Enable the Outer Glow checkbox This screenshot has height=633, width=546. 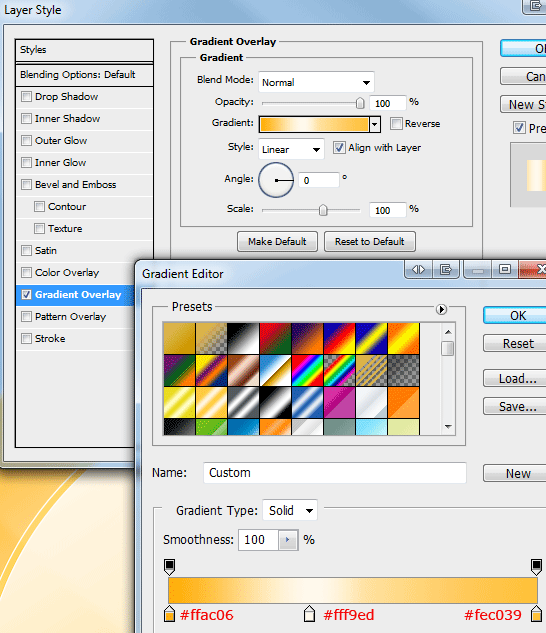click(26, 140)
